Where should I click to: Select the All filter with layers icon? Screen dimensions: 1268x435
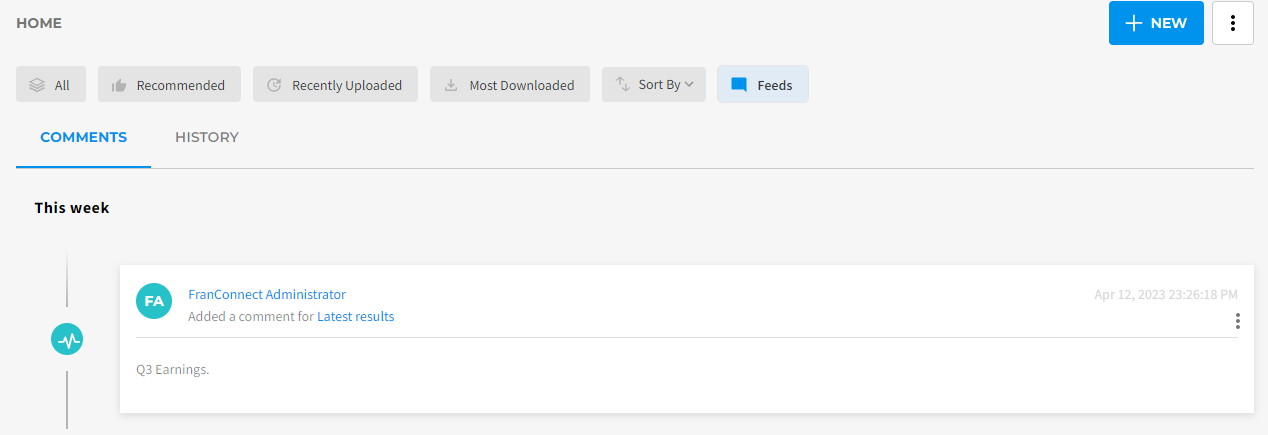pyautogui.click(x=51, y=85)
